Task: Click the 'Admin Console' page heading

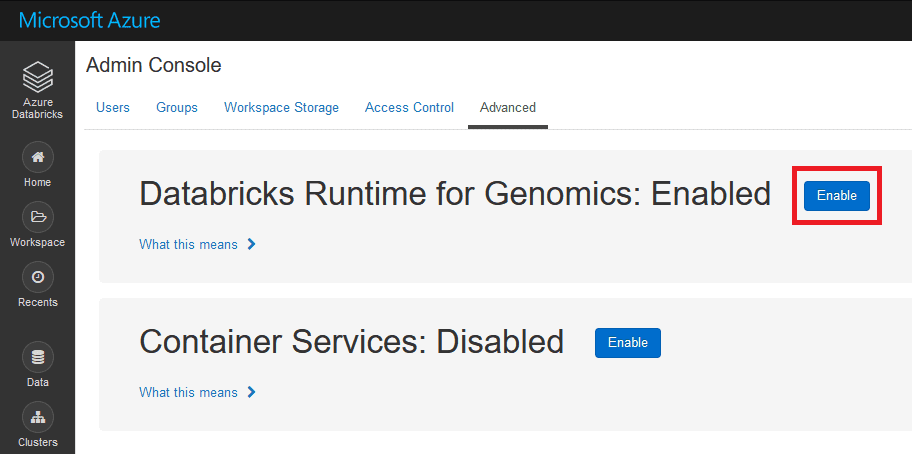Action: point(154,65)
